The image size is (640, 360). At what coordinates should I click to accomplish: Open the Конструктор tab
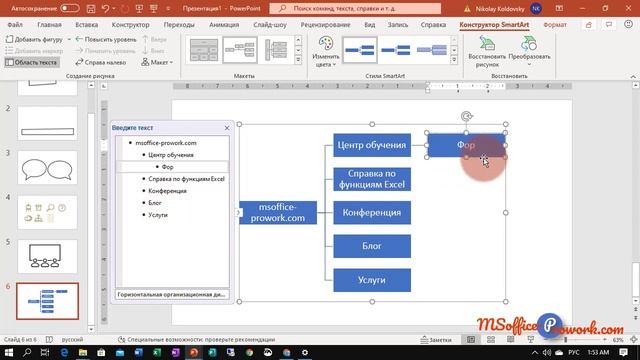tap(131, 25)
